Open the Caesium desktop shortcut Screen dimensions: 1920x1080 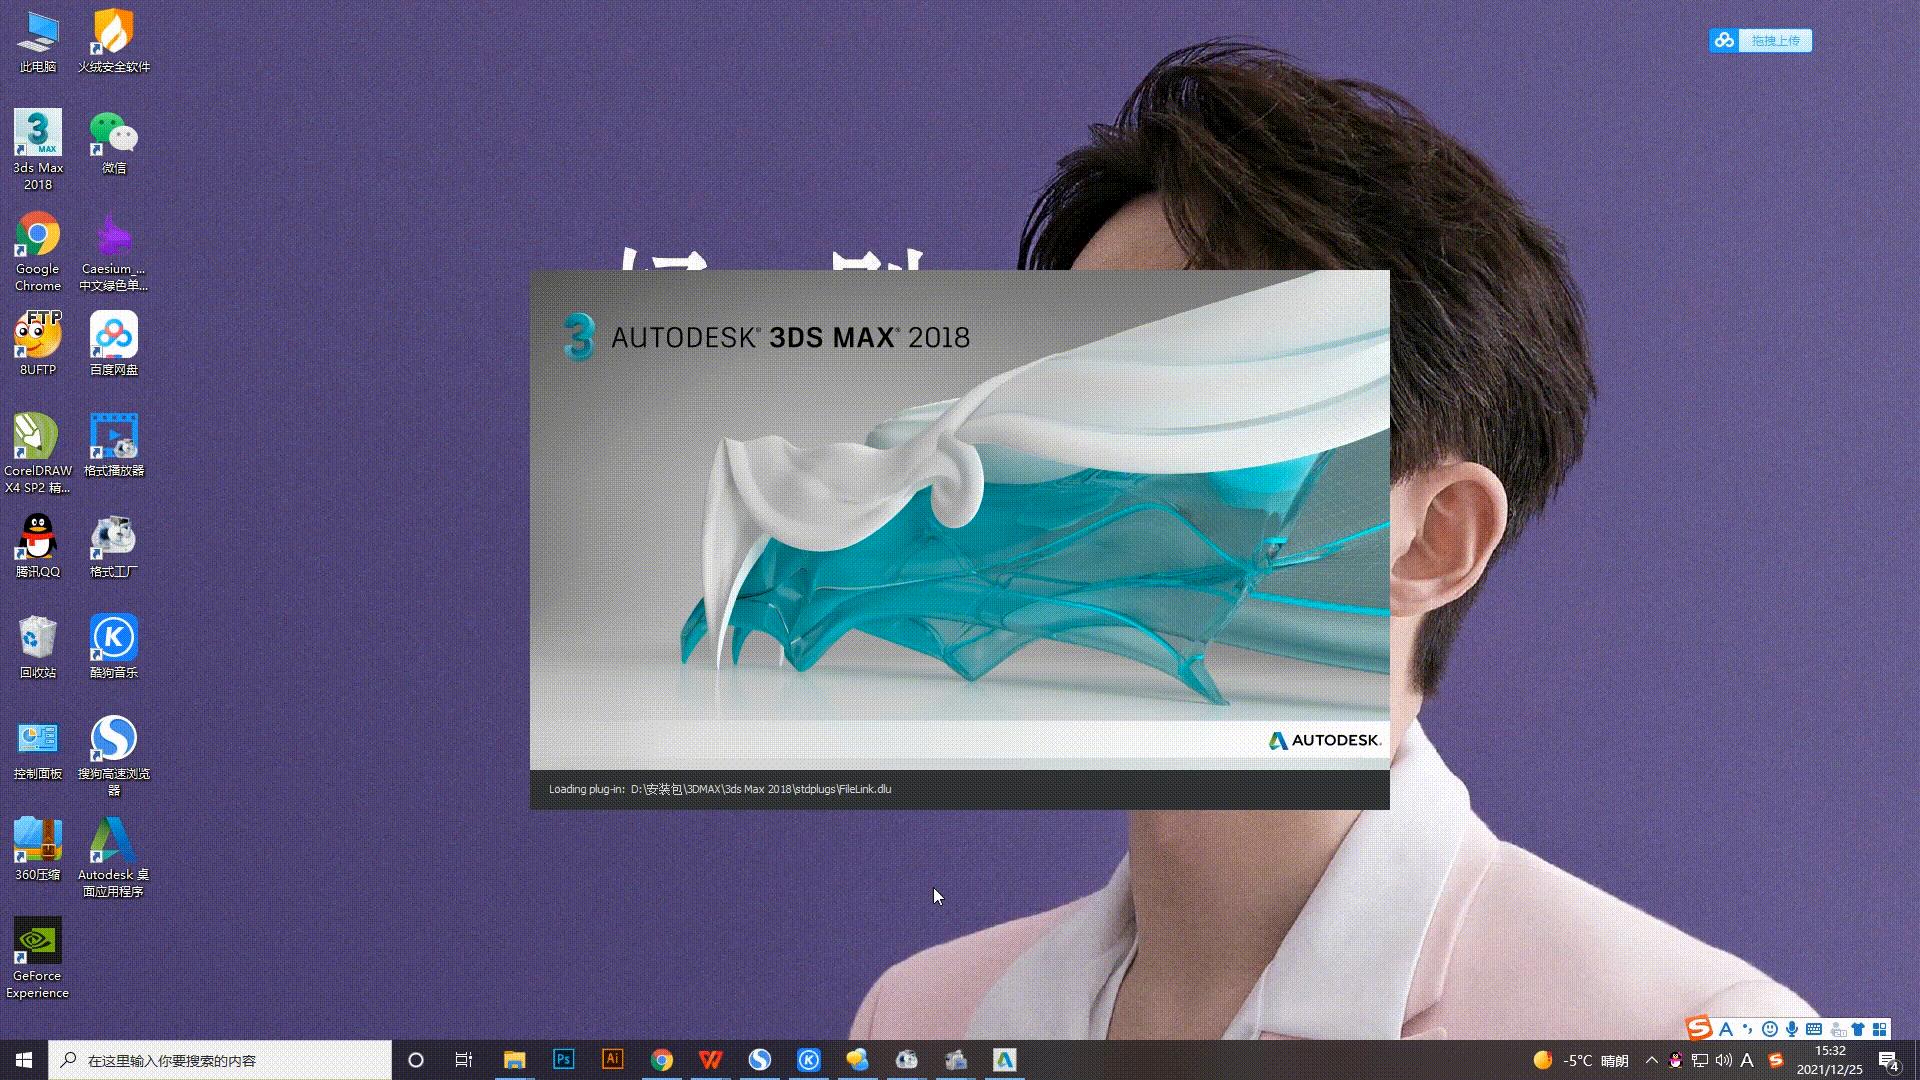[114, 251]
